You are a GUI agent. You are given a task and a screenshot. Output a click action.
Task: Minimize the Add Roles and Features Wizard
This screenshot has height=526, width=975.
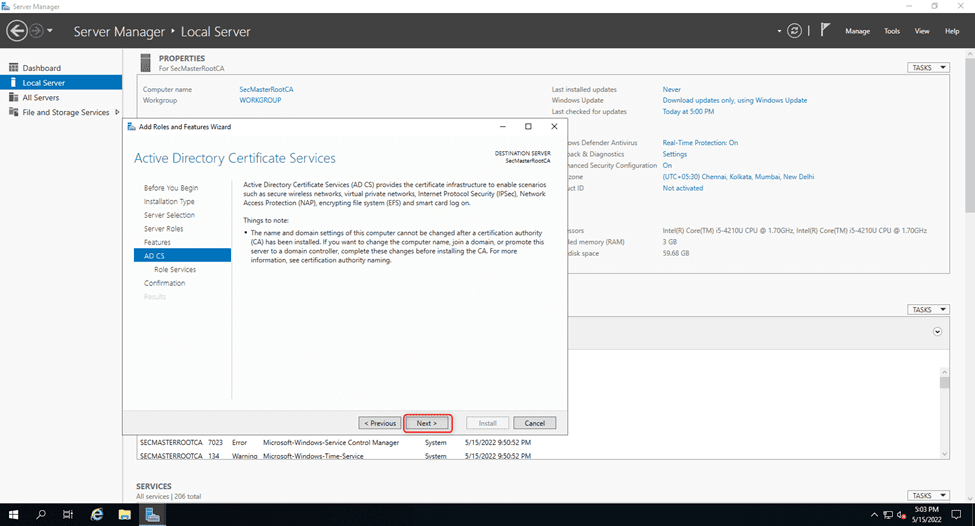(502, 126)
